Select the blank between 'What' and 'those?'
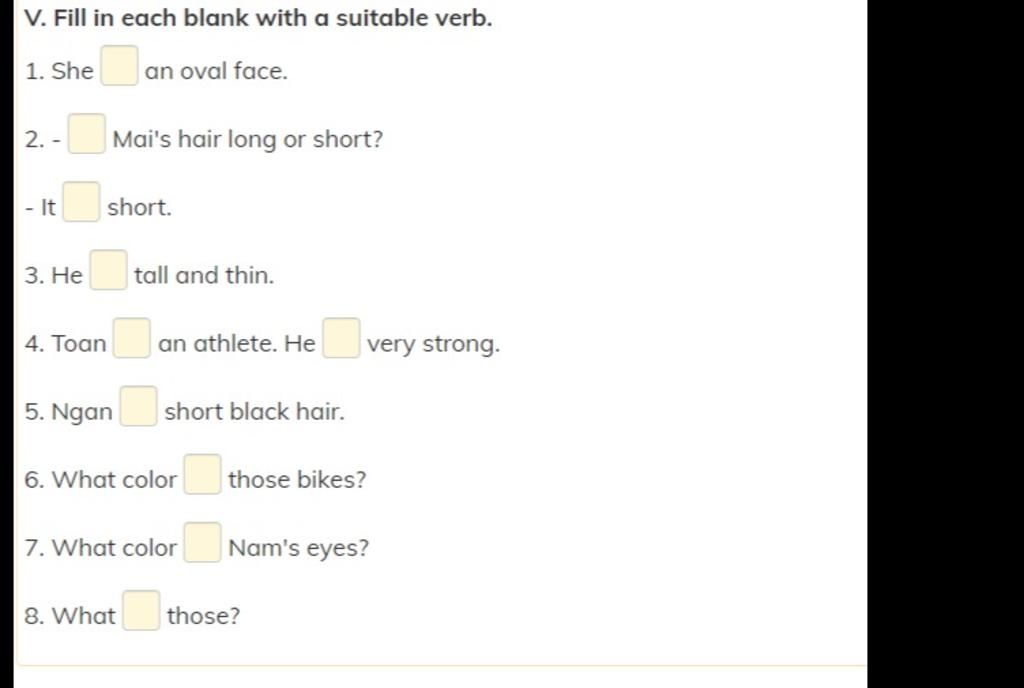1024x688 pixels. [x=142, y=610]
